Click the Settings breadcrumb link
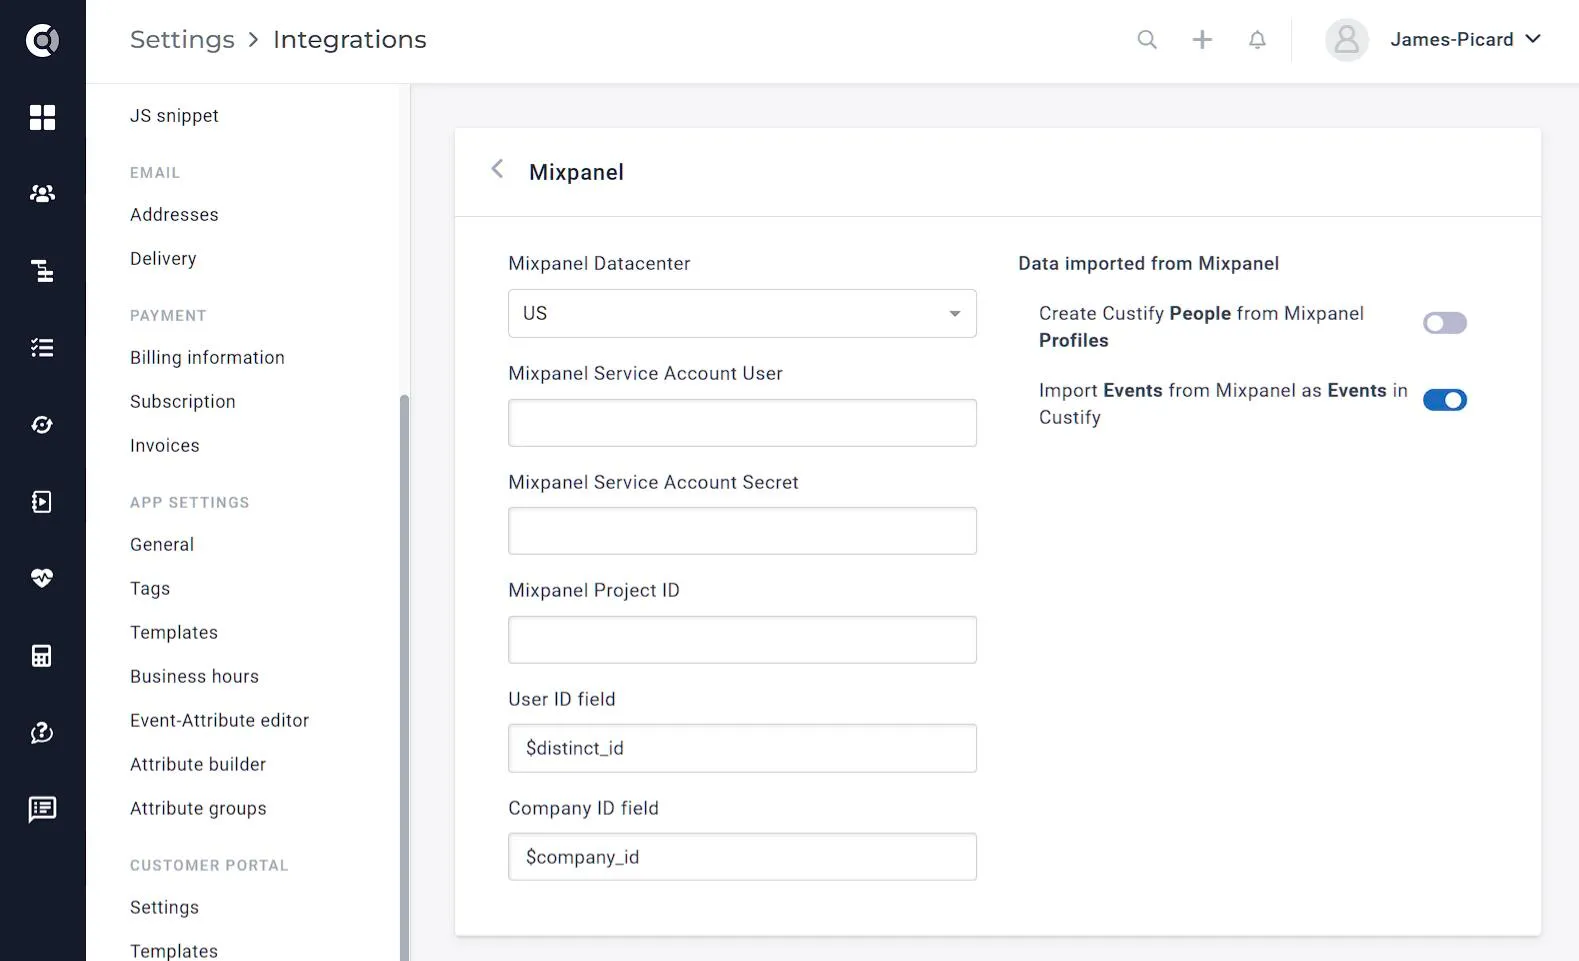The height and width of the screenshot is (961, 1579). pyautogui.click(x=182, y=39)
